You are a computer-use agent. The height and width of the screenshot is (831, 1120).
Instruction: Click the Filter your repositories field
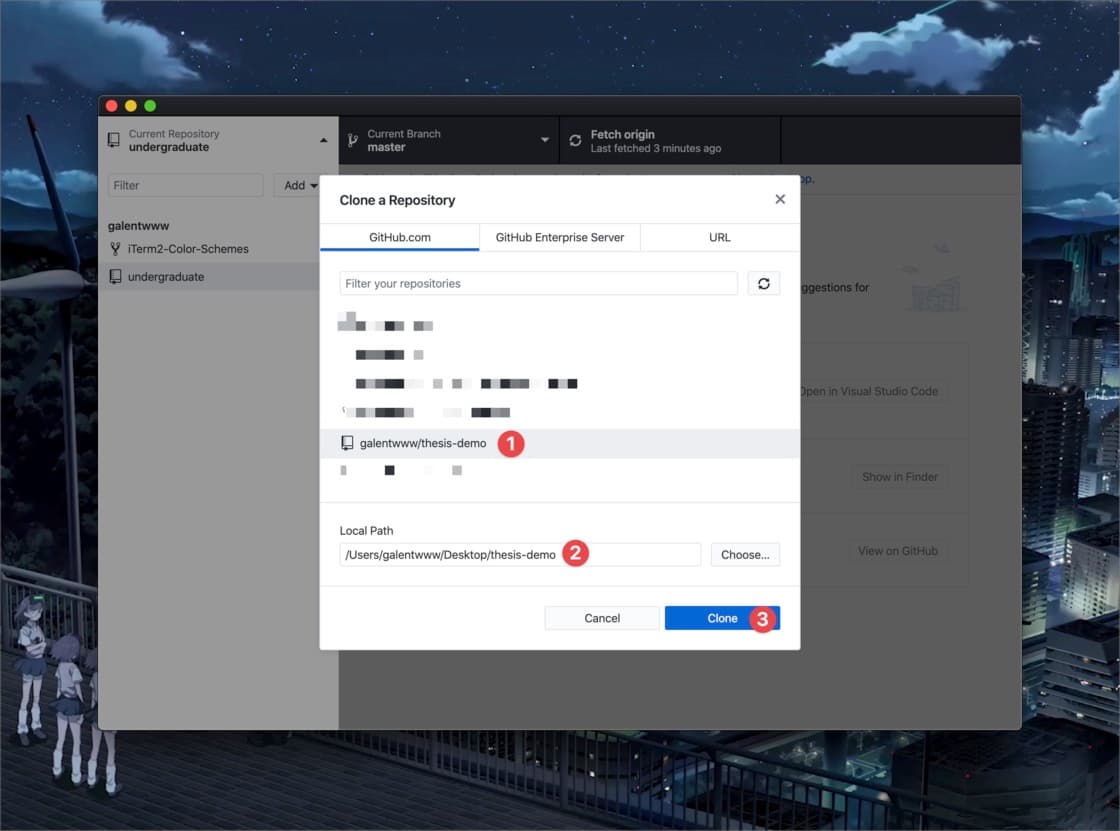539,284
